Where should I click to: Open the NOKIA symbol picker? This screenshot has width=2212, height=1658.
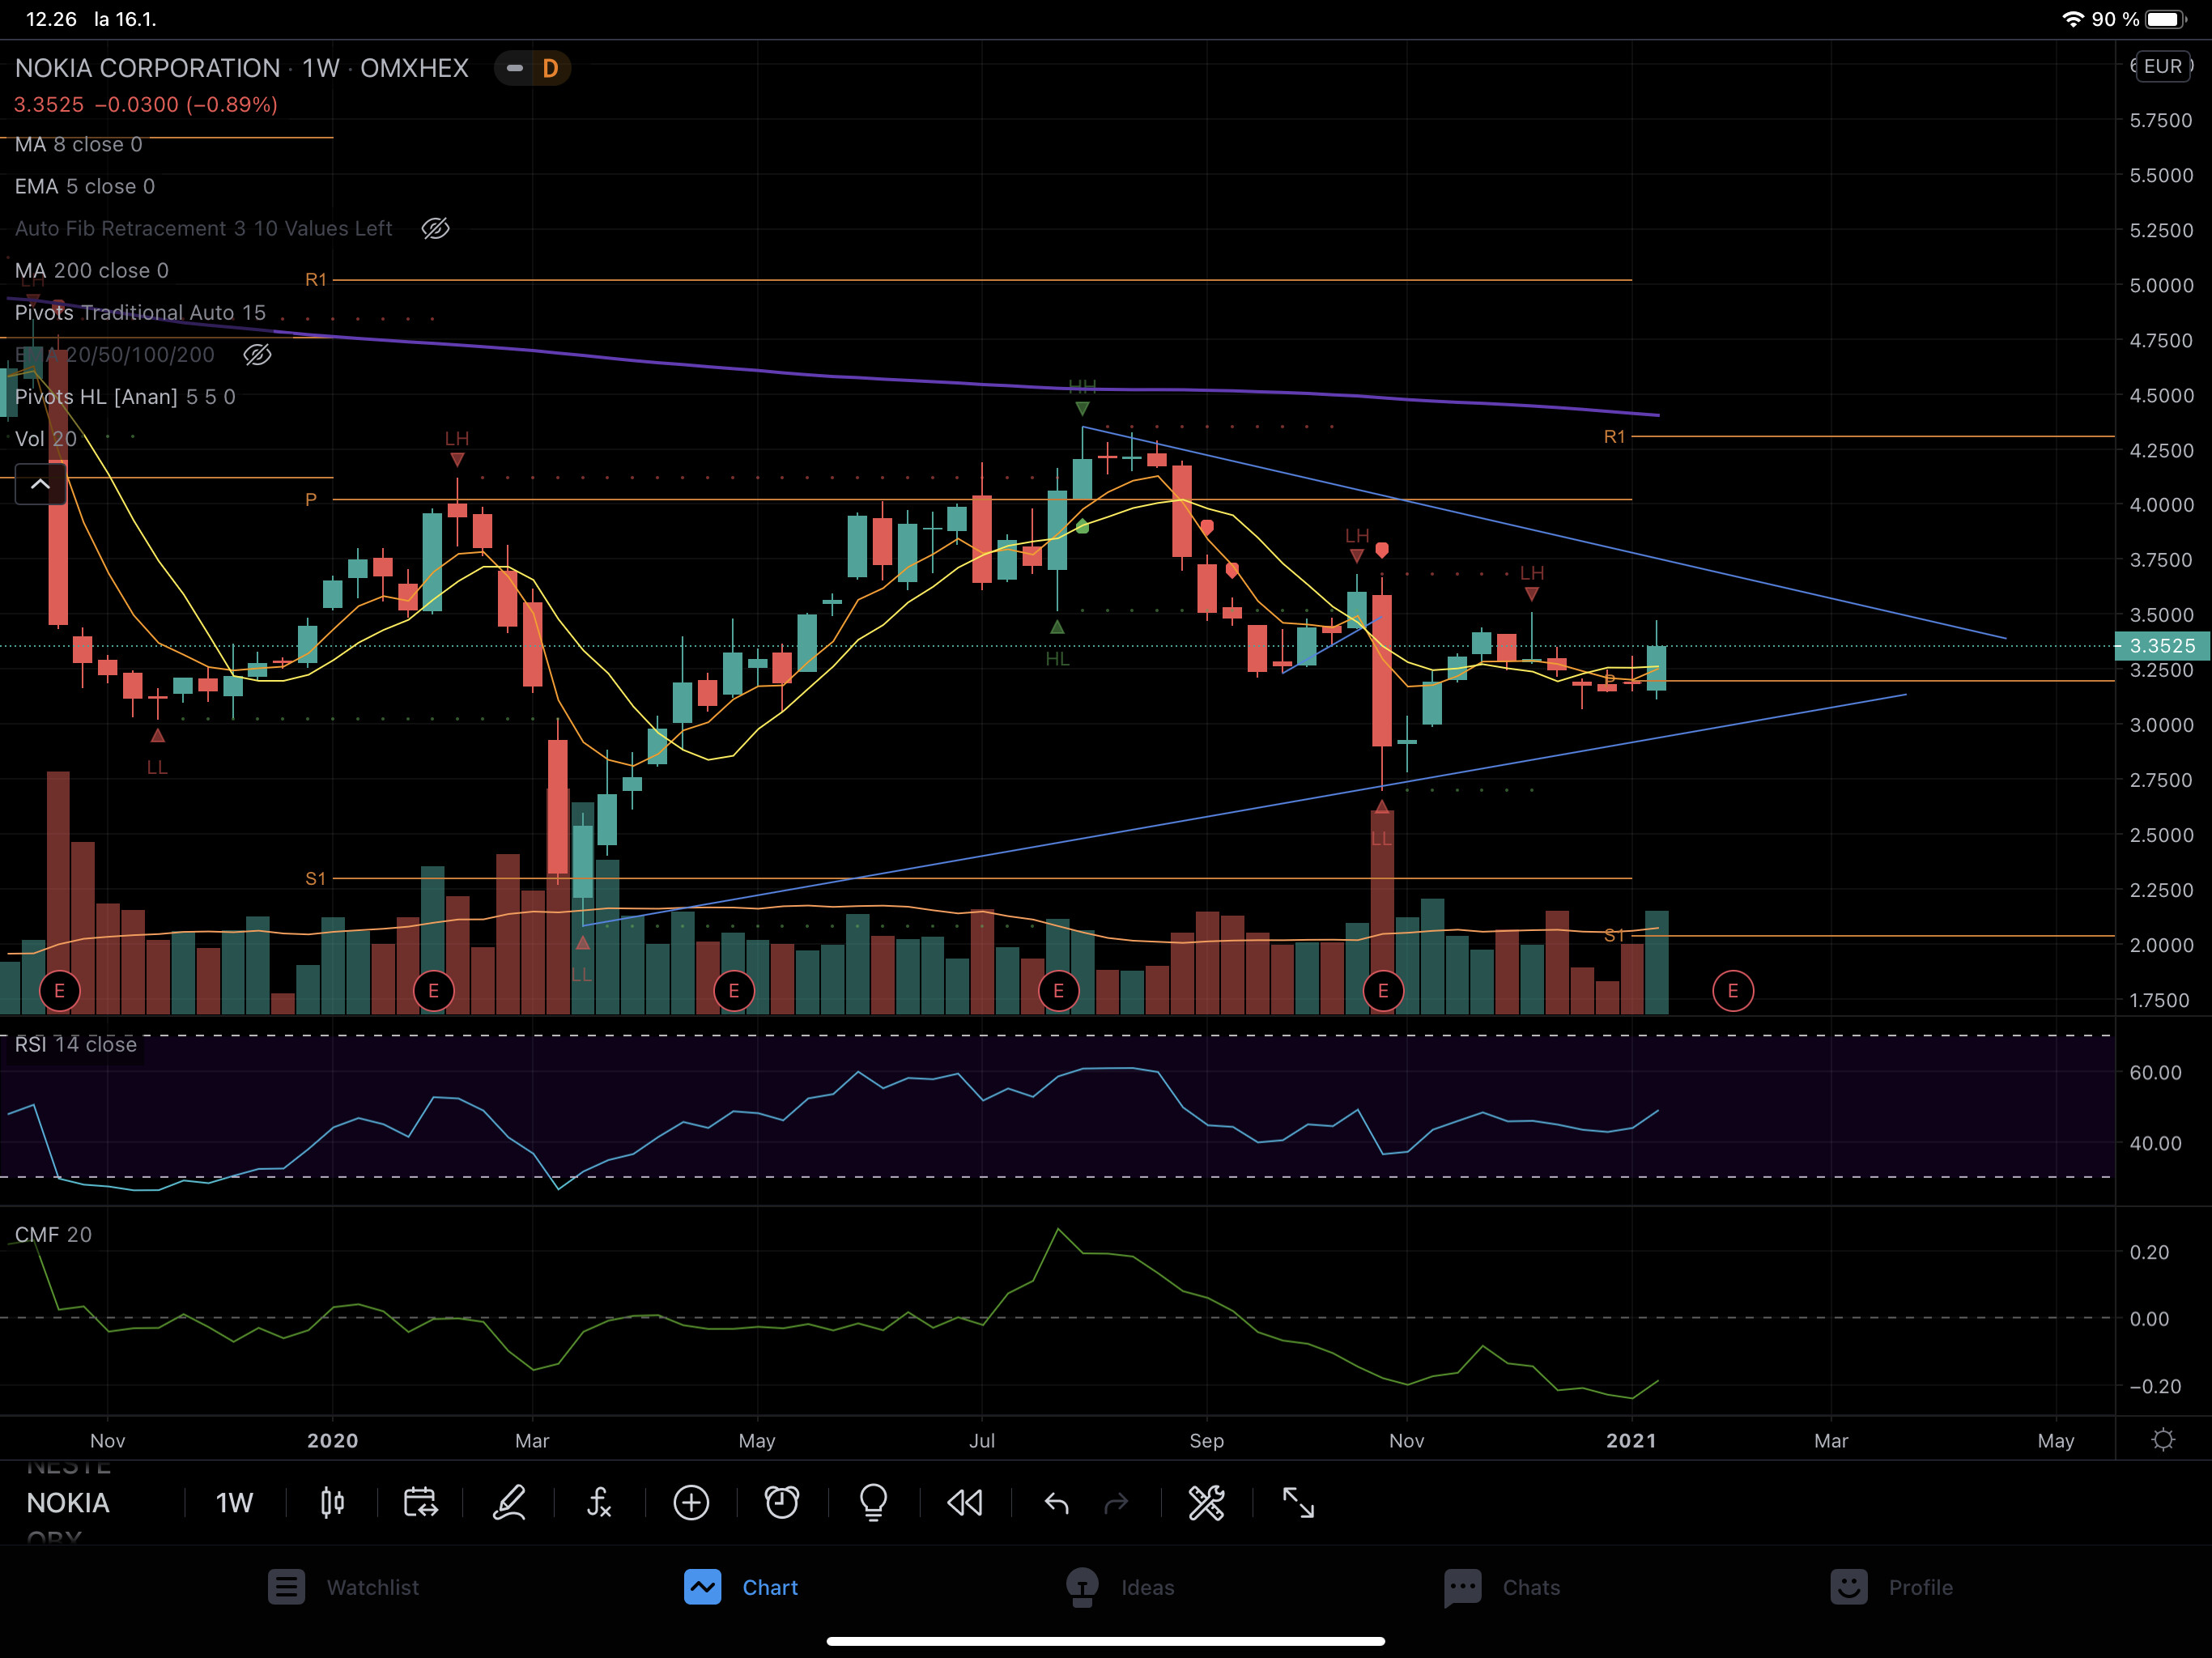[68, 1502]
